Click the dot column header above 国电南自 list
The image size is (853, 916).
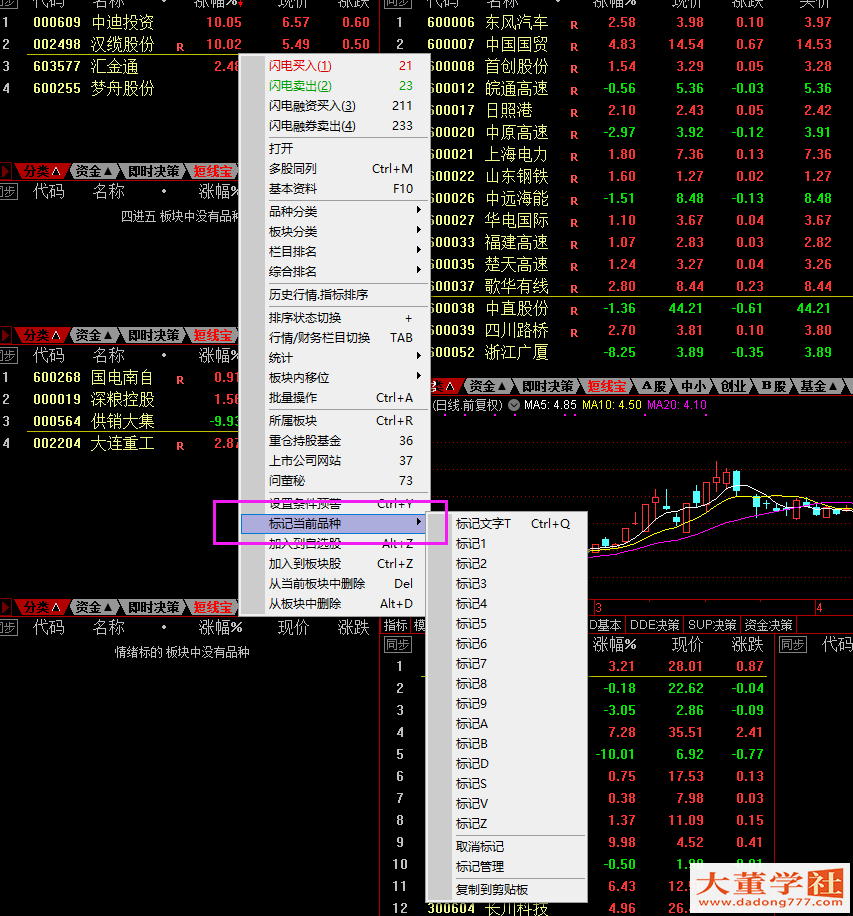(x=164, y=355)
